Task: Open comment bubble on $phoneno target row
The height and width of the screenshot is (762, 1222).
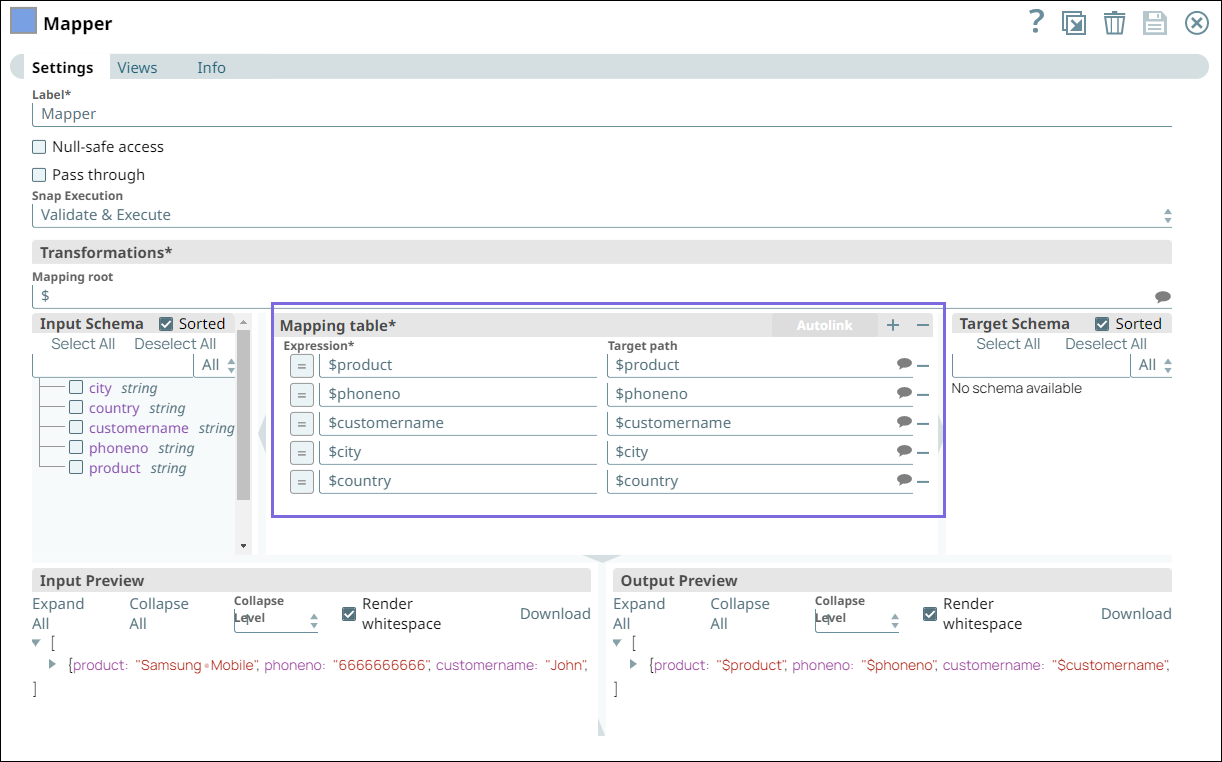Action: coord(904,393)
